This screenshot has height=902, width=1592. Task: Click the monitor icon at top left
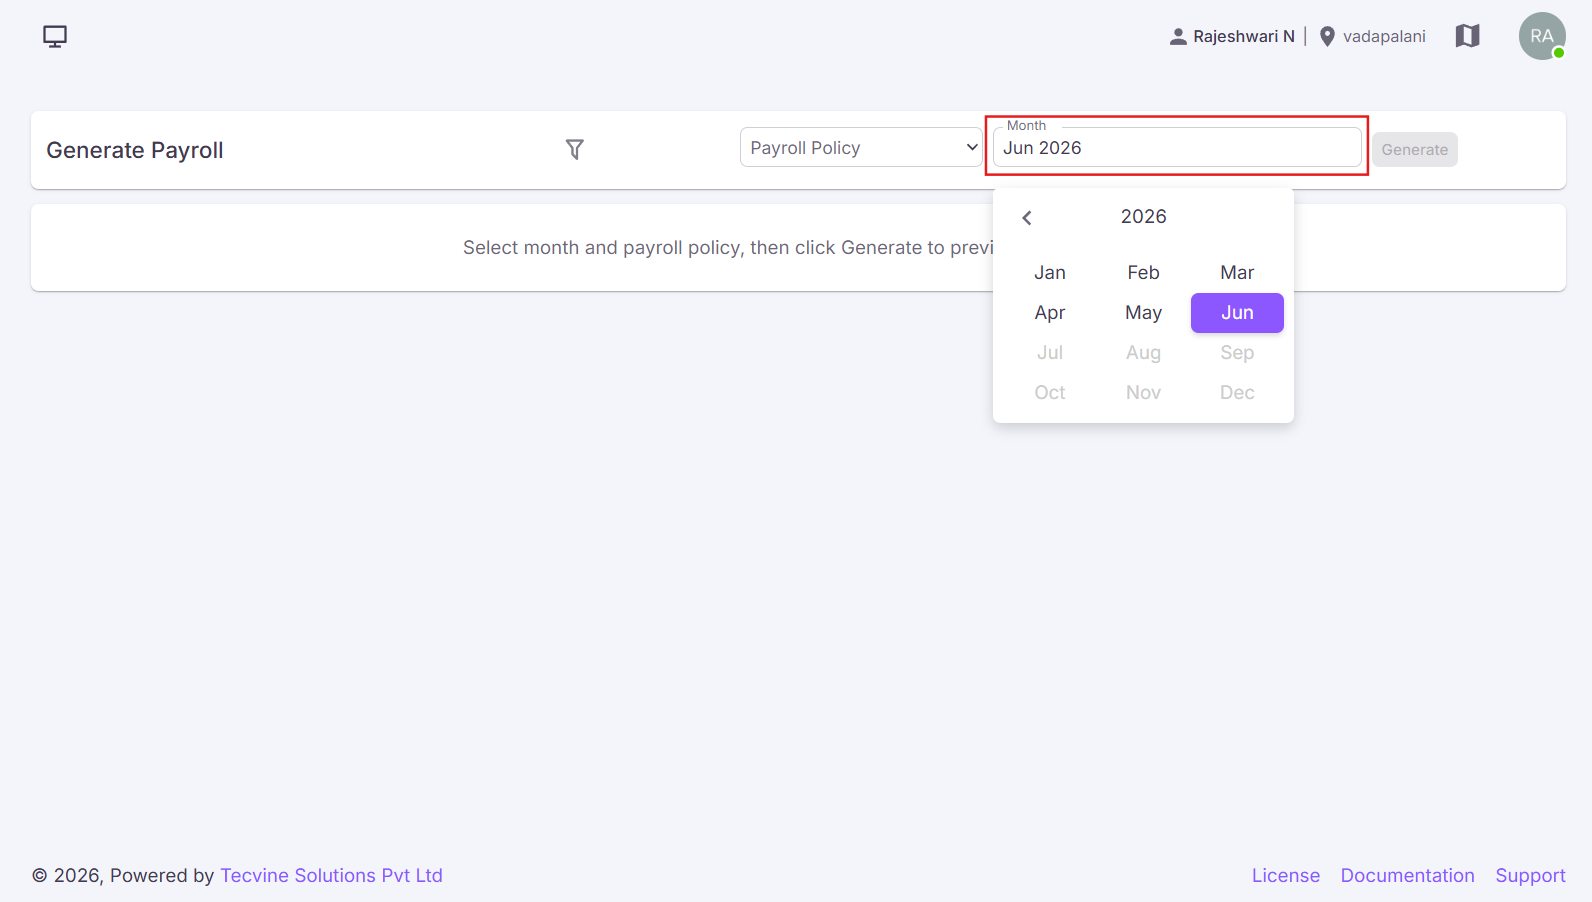pyautogui.click(x=55, y=37)
